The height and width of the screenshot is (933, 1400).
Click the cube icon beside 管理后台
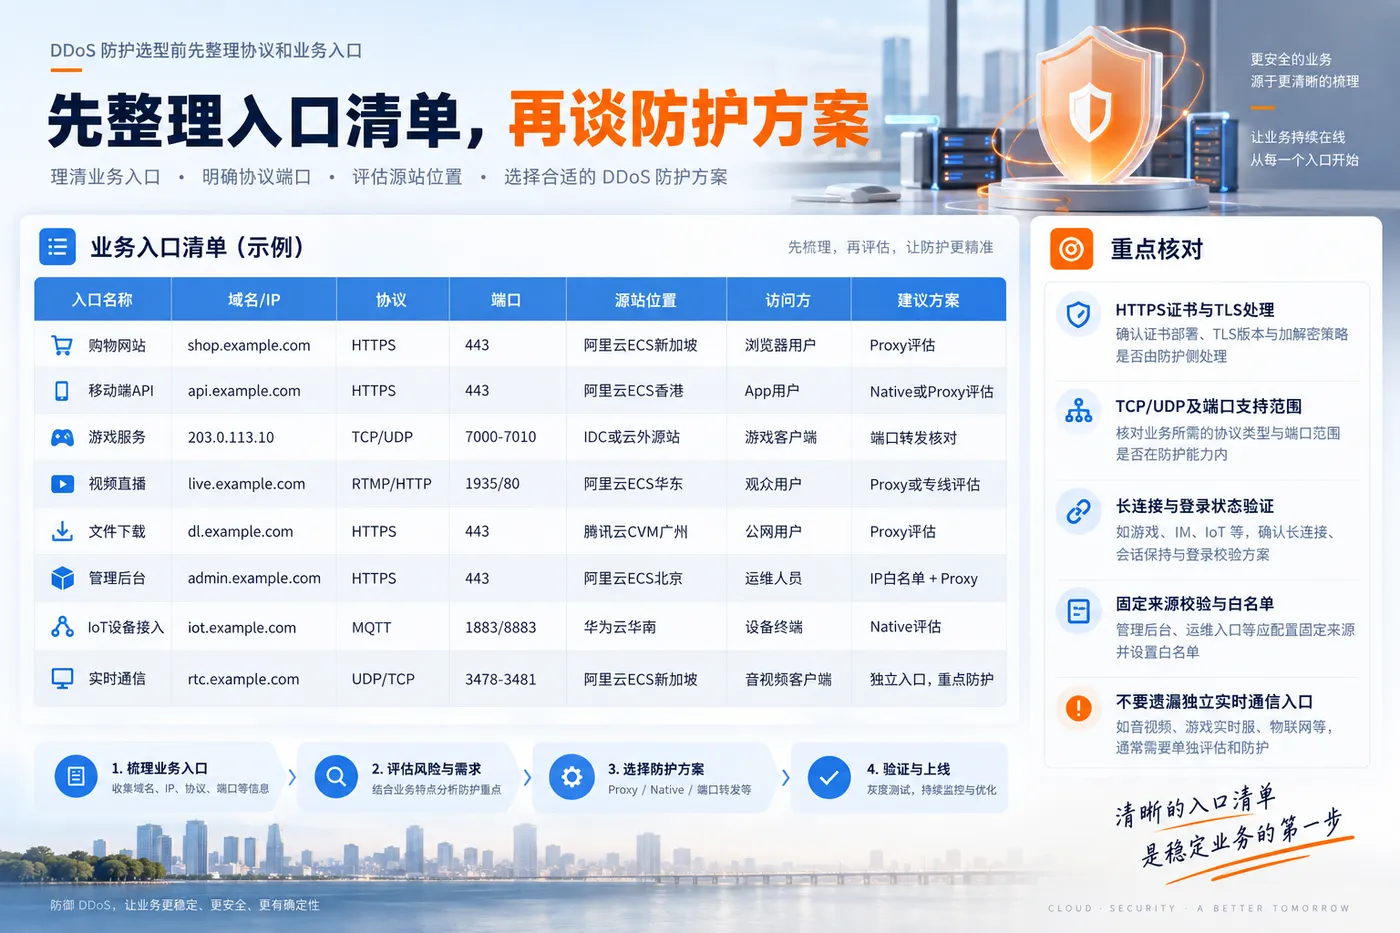[62, 578]
